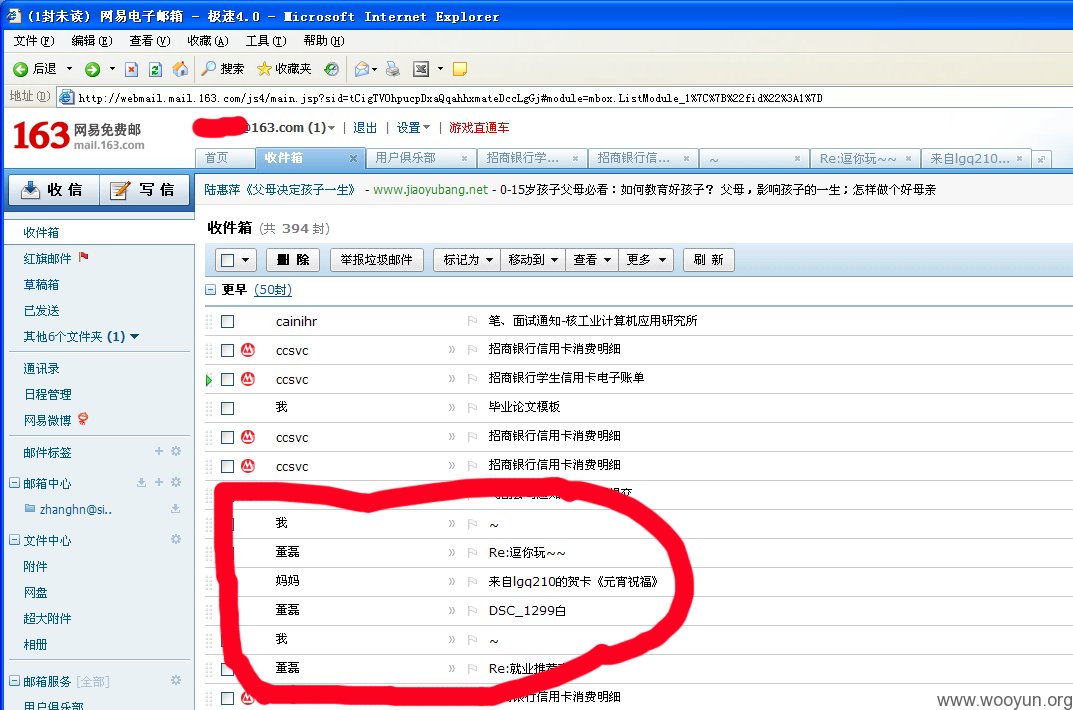The width and height of the screenshot is (1073, 710).
Task: Click the (50封) link
Action: click(272, 290)
